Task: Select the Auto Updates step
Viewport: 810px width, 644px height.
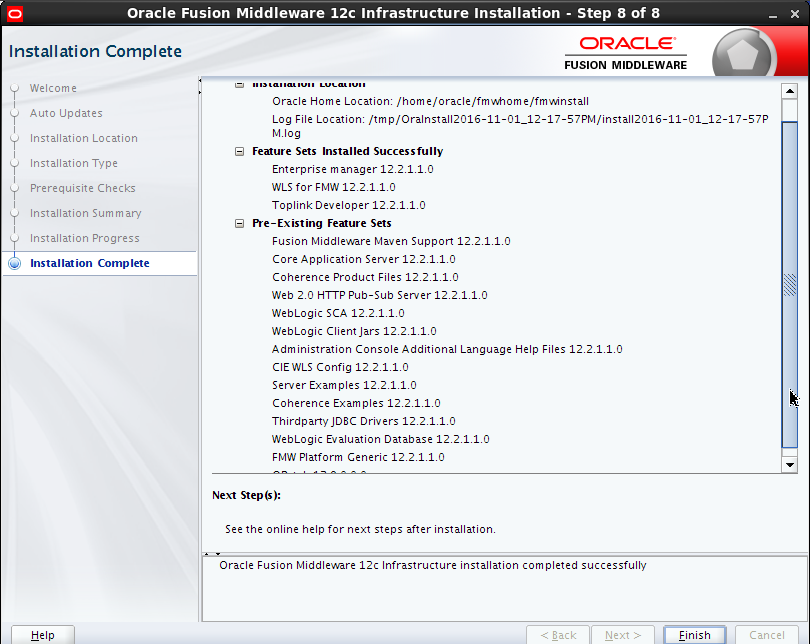Action: pyautogui.click(x=66, y=113)
